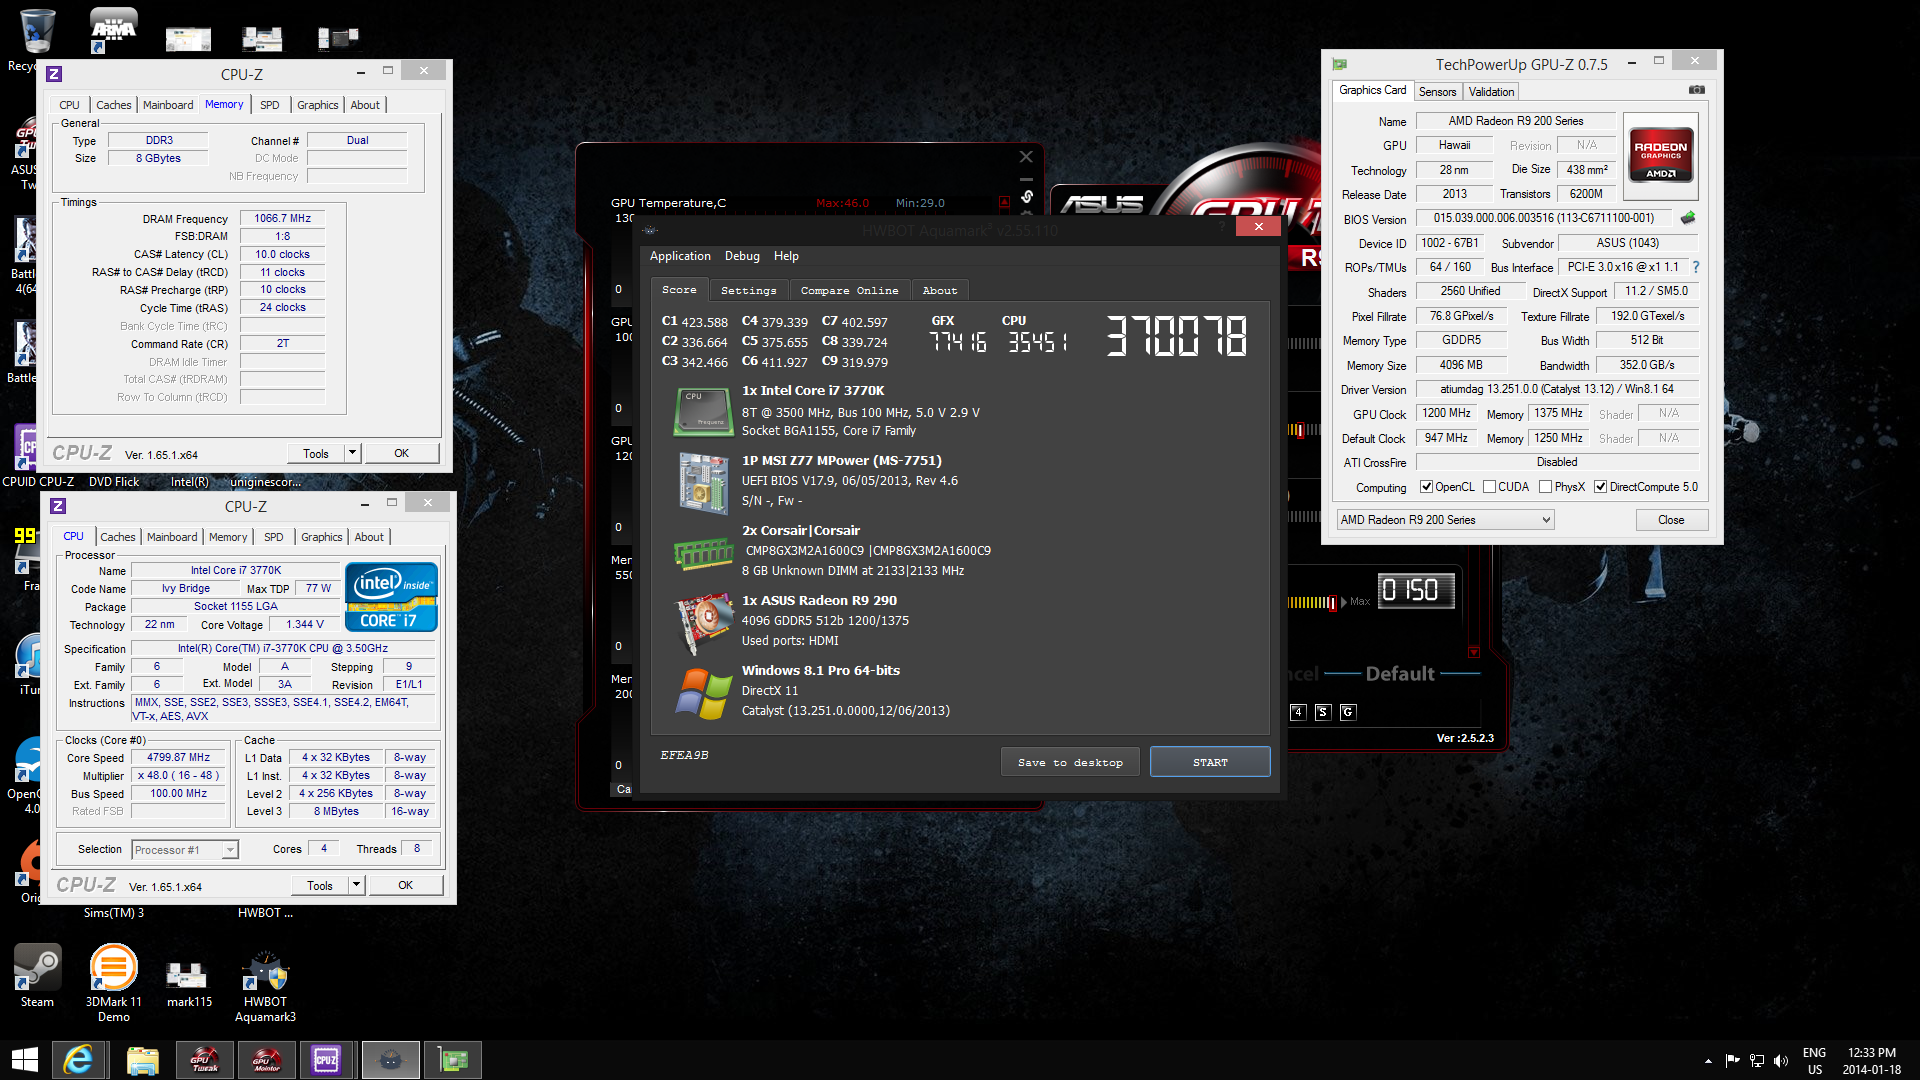Open Tools dropdown arrow in lower CPU-Z window
Screen dimensions: 1920x1080
point(356,885)
